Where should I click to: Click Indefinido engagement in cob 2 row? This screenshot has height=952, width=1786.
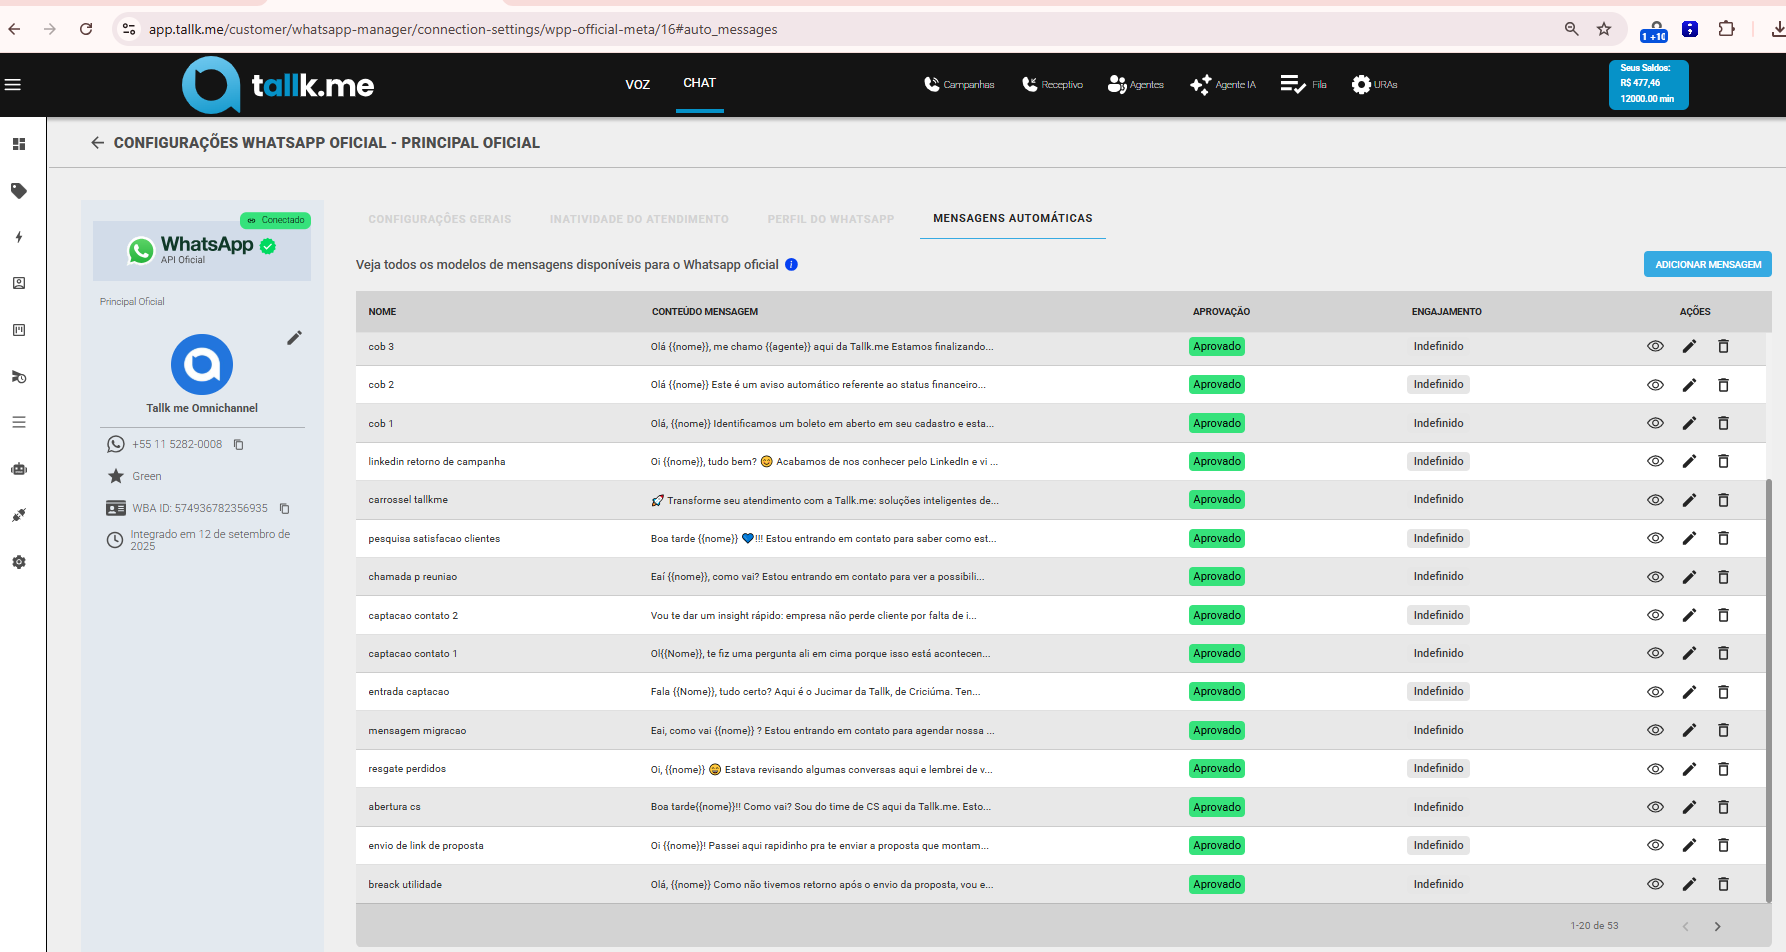point(1438,385)
